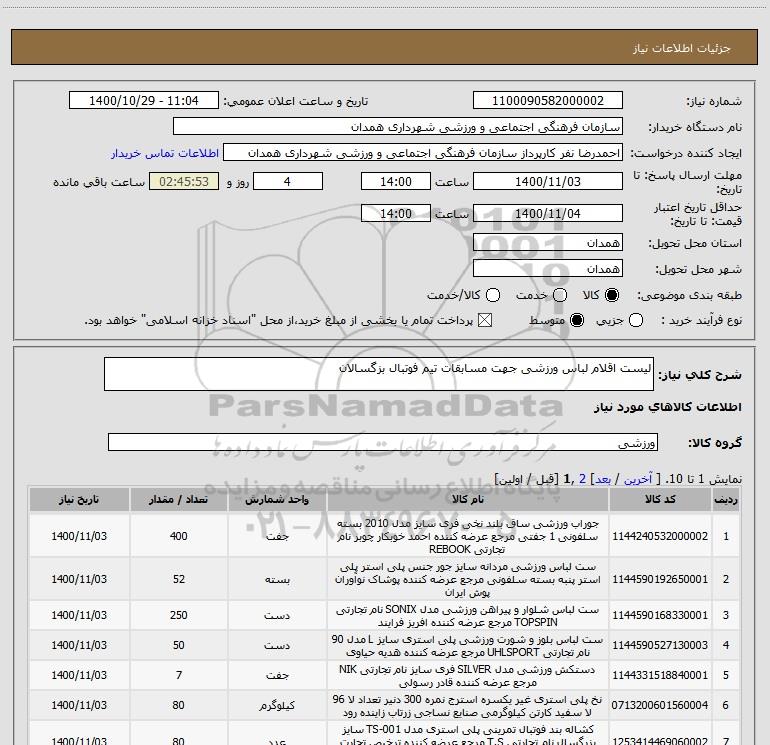The image size is (770, 745).
Task: Click product code 1144590527130003
Action: (x=660, y=645)
